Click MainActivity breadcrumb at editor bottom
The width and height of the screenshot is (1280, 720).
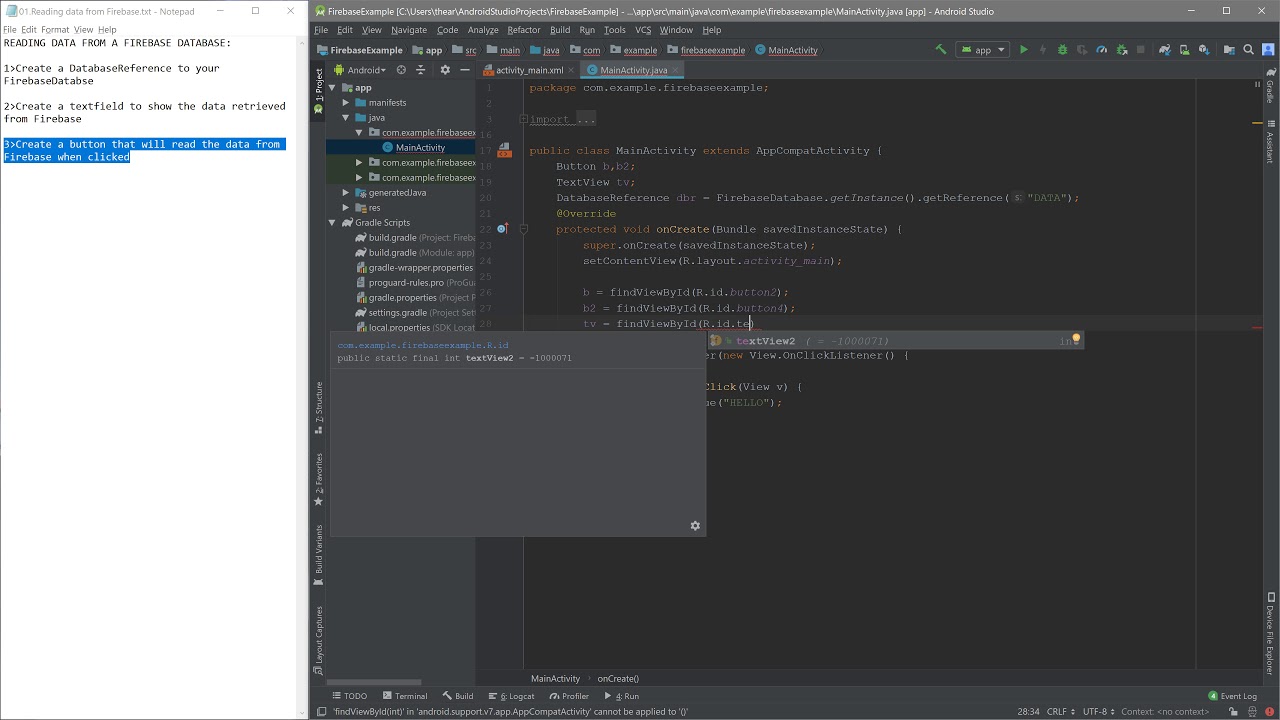pyautogui.click(x=555, y=679)
